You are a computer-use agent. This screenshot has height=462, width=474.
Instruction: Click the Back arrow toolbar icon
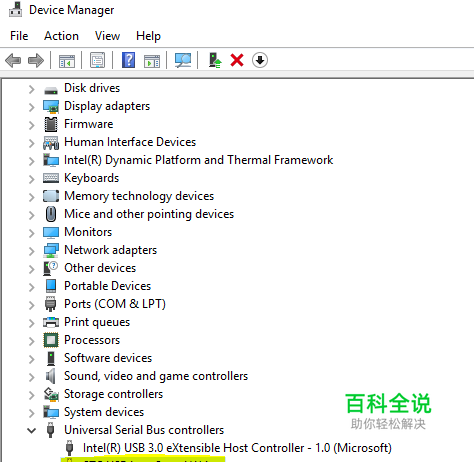(x=13, y=61)
